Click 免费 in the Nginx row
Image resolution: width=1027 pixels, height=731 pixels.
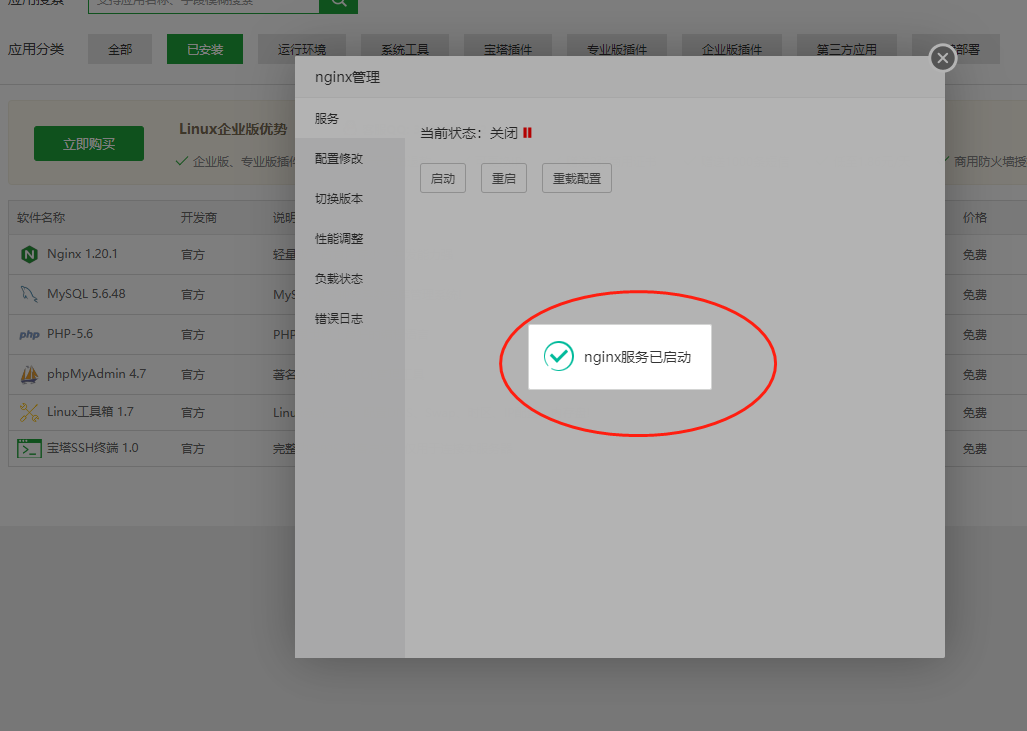(975, 255)
